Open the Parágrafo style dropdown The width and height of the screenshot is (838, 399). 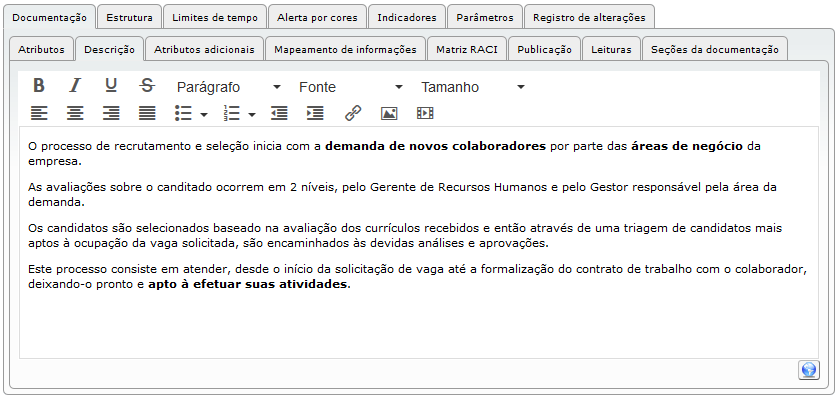[x=229, y=87]
